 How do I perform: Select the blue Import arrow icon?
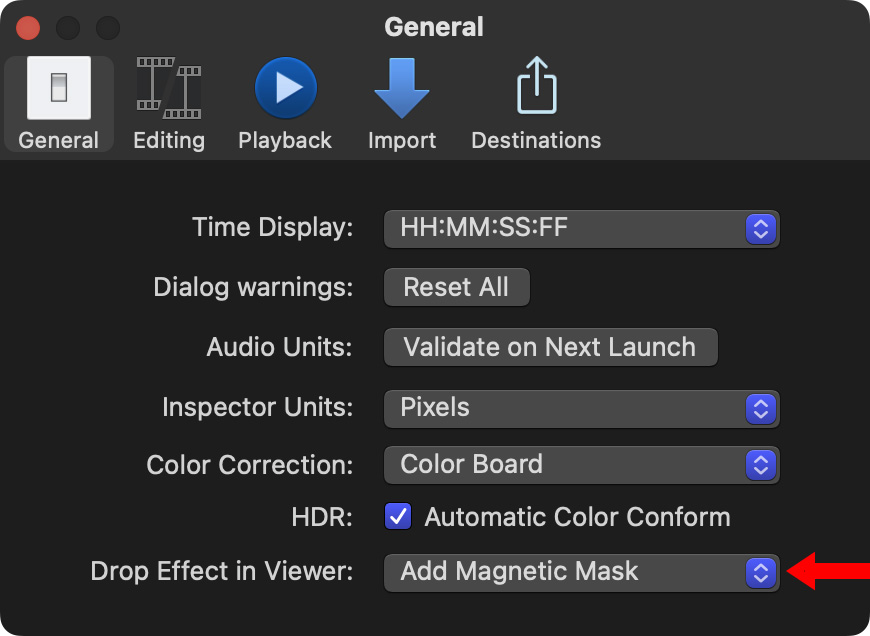(401, 88)
